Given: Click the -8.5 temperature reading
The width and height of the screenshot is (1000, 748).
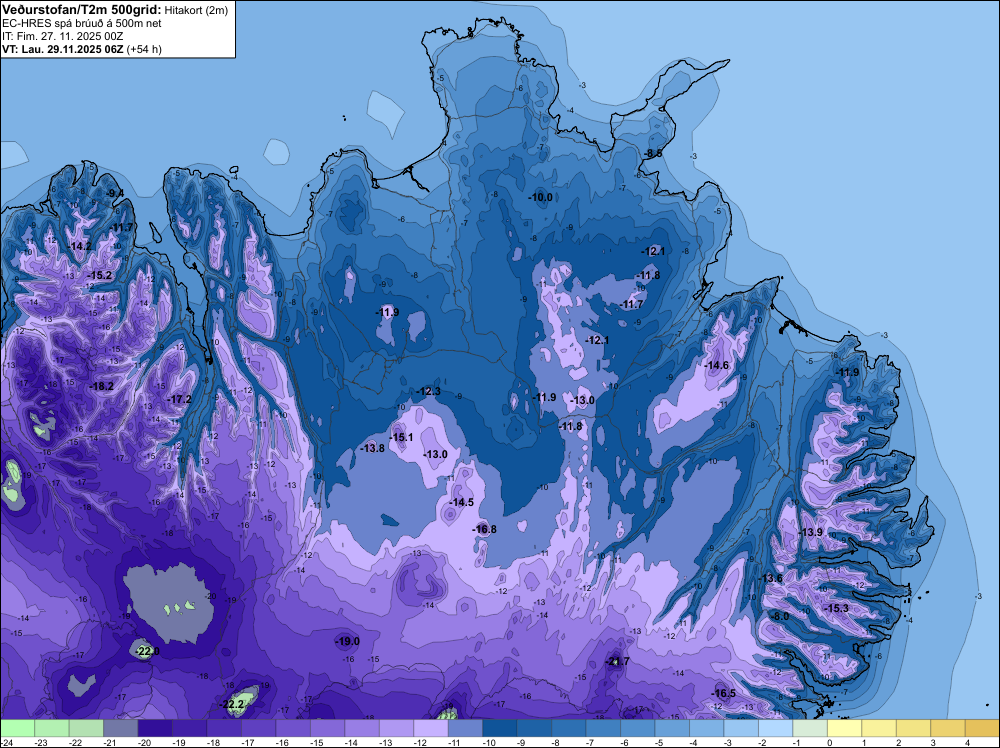Looking at the screenshot, I should (652, 154).
